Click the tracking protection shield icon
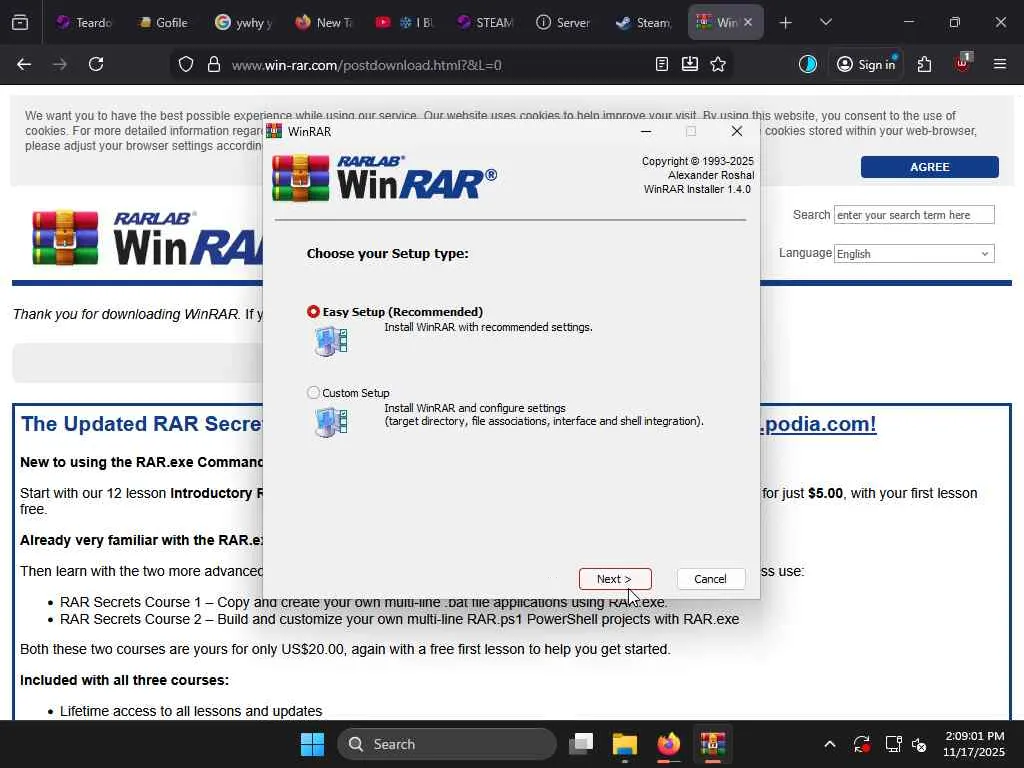The height and width of the screenshot is (768, 1024). pos(186,65)
